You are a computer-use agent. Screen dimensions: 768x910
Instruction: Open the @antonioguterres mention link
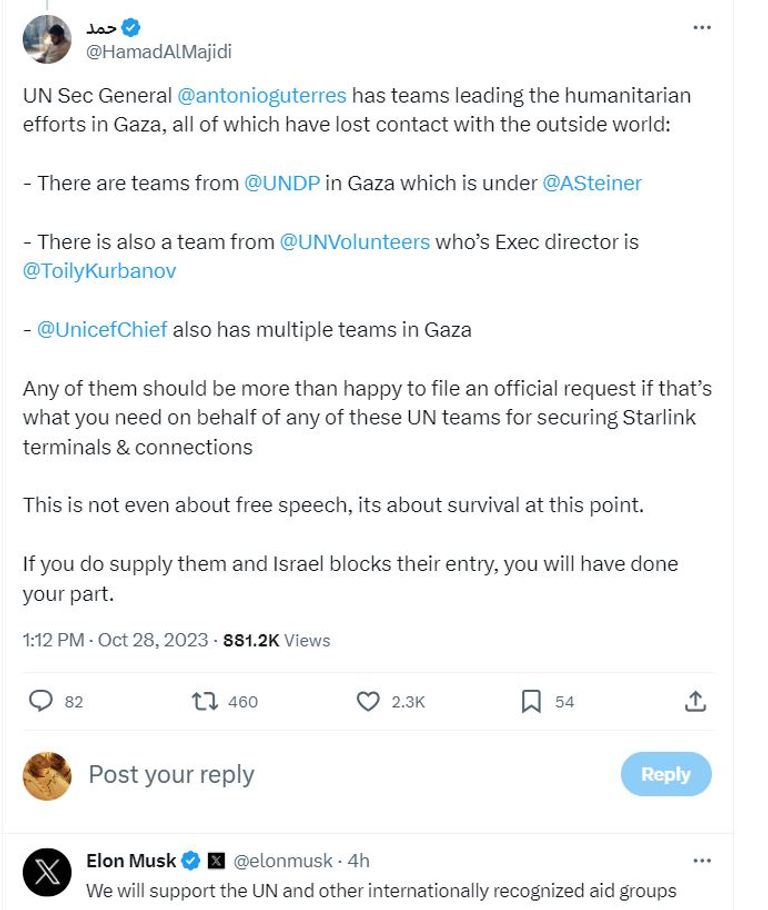262,96
